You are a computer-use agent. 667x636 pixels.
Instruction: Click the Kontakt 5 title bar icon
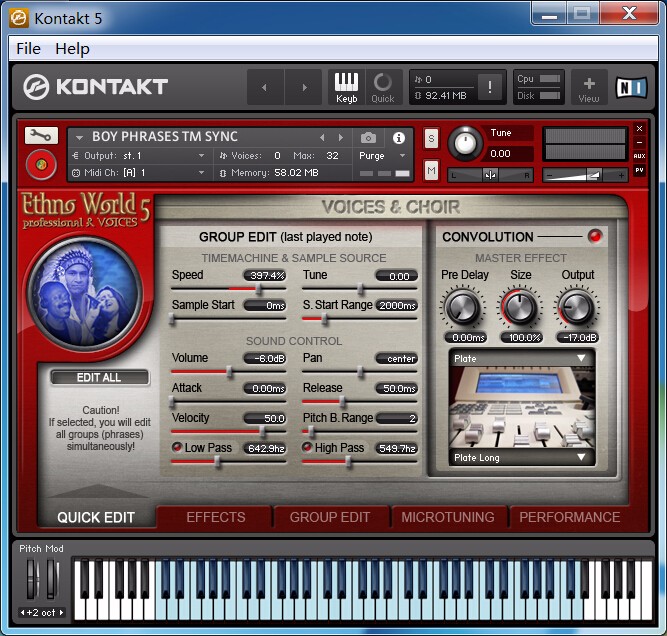19,18
